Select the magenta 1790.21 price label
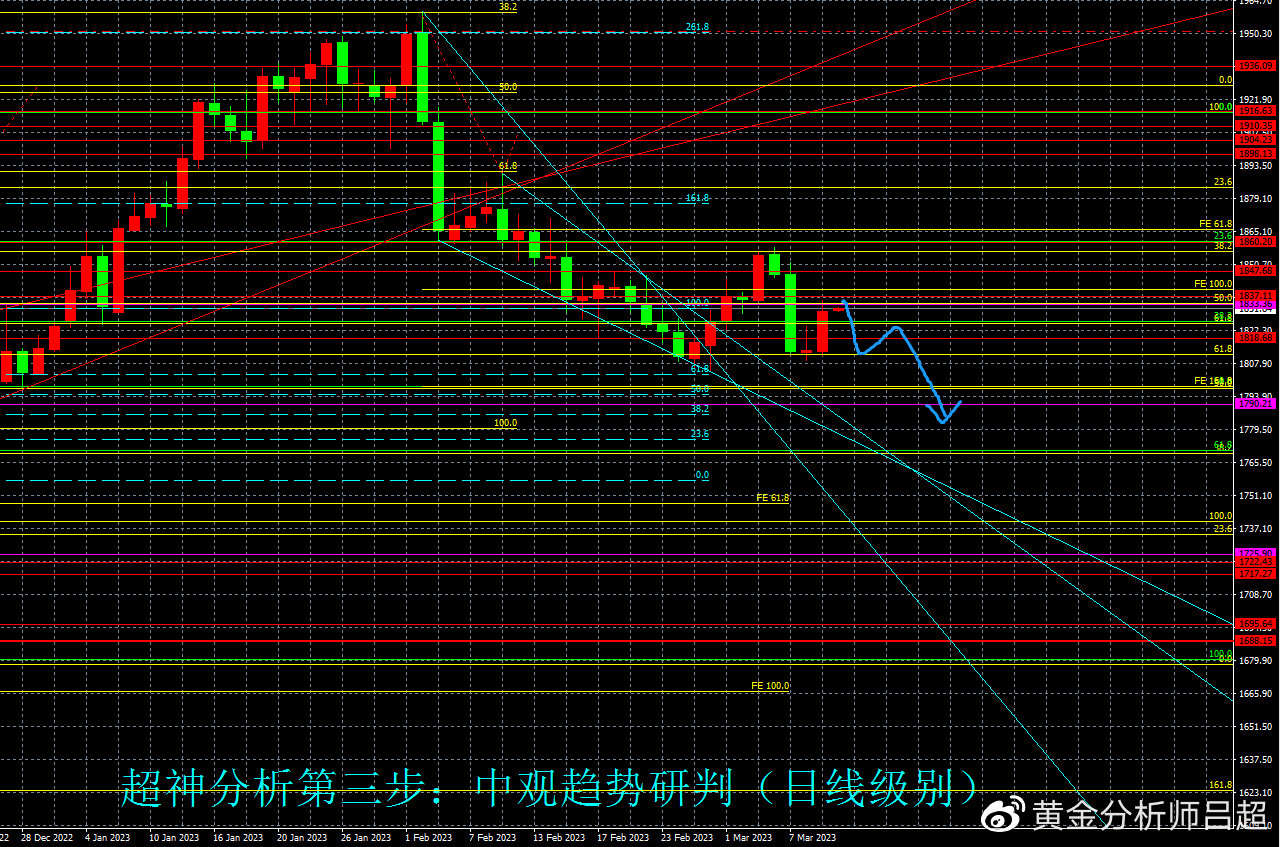 pos(1255,404)
